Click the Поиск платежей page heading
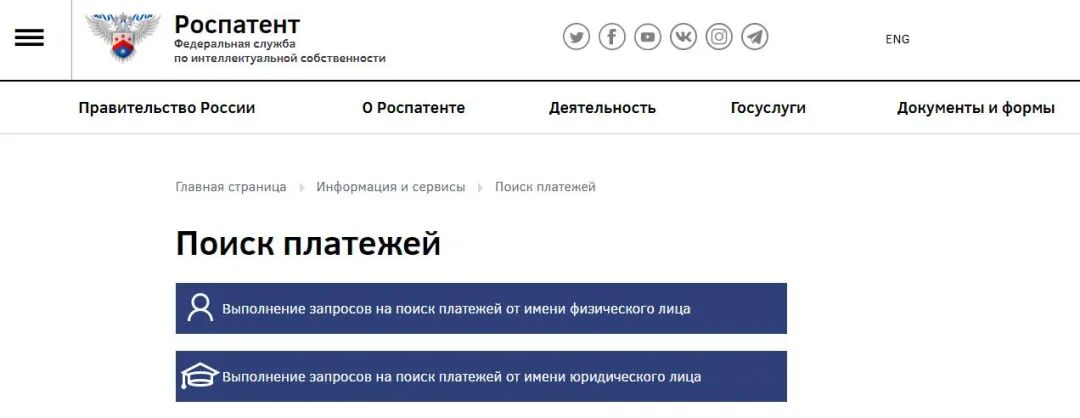The image size is (1080, 418). [308, 244]
